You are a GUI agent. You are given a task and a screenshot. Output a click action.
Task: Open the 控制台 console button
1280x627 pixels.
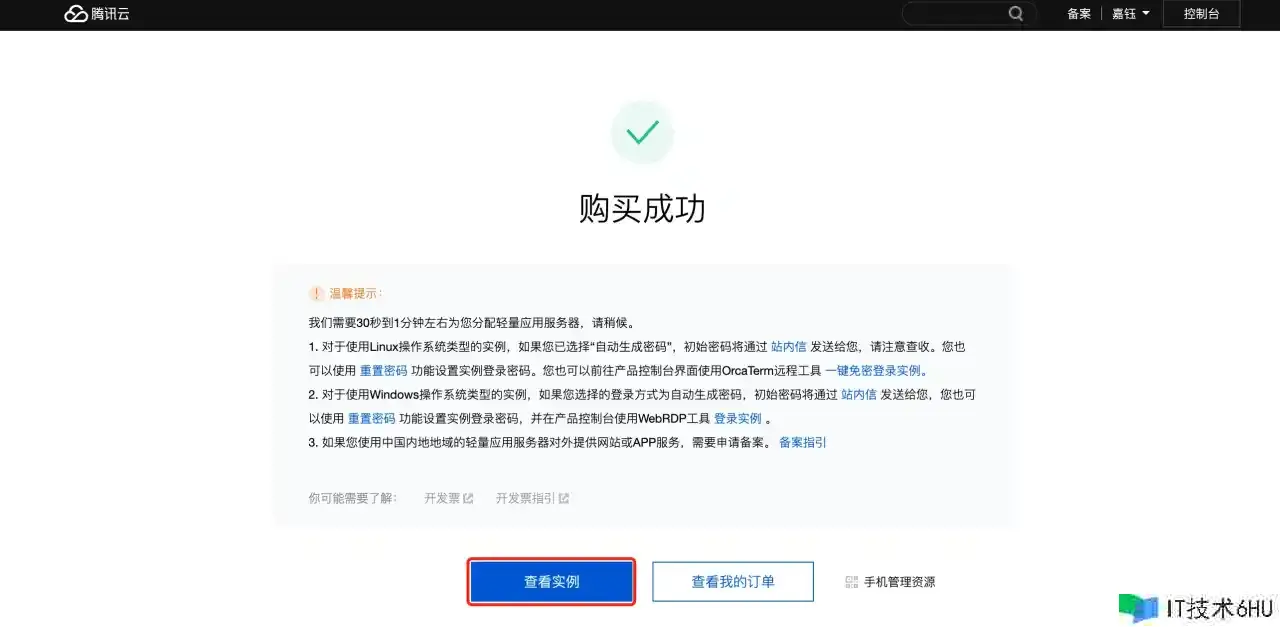(1201, 14)
